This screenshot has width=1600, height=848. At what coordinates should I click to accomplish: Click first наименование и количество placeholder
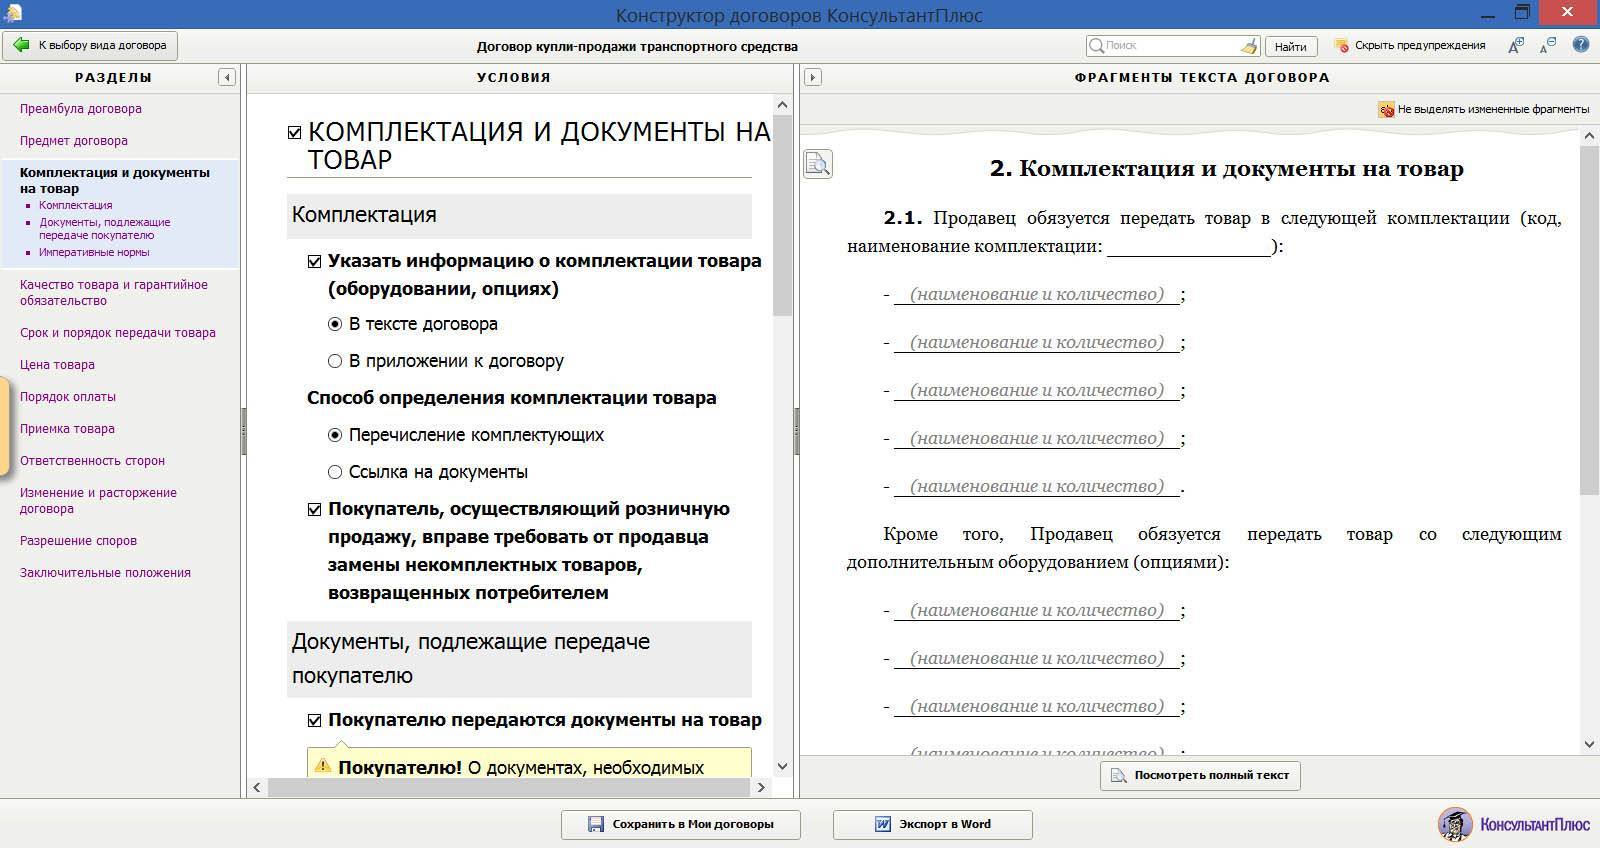tap(1037, 295)
